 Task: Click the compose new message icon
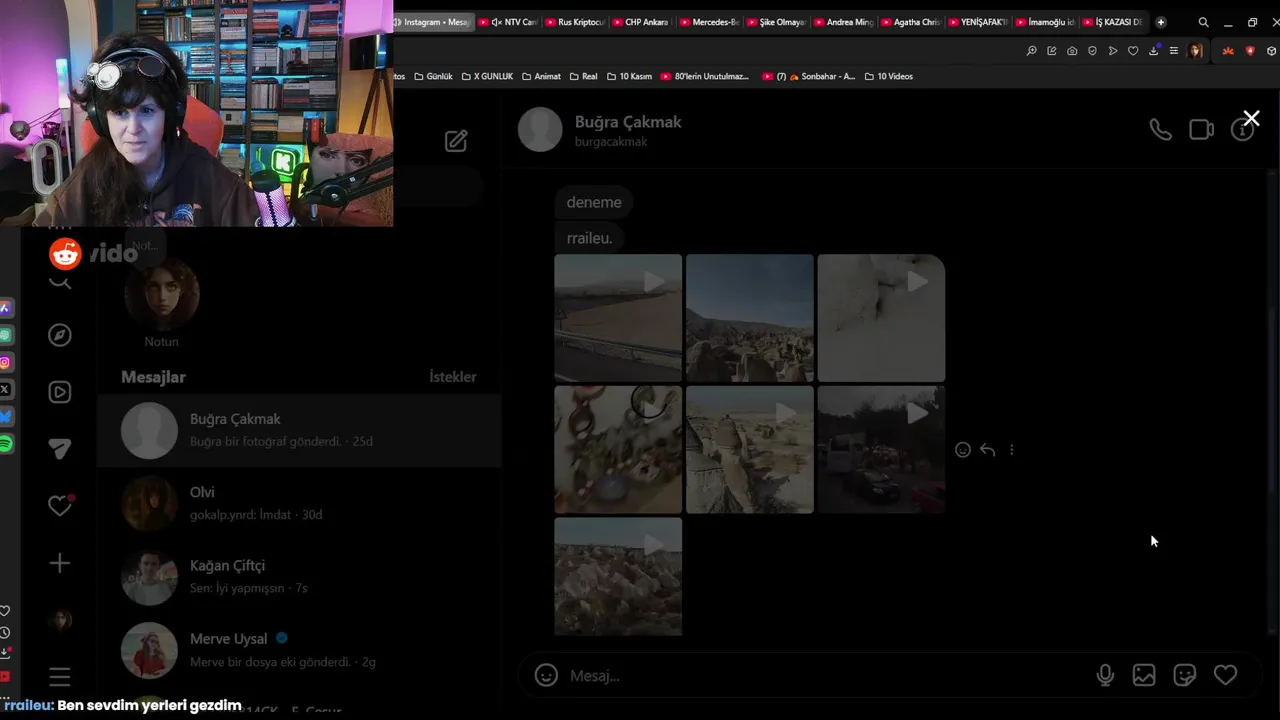click(456, 141)
